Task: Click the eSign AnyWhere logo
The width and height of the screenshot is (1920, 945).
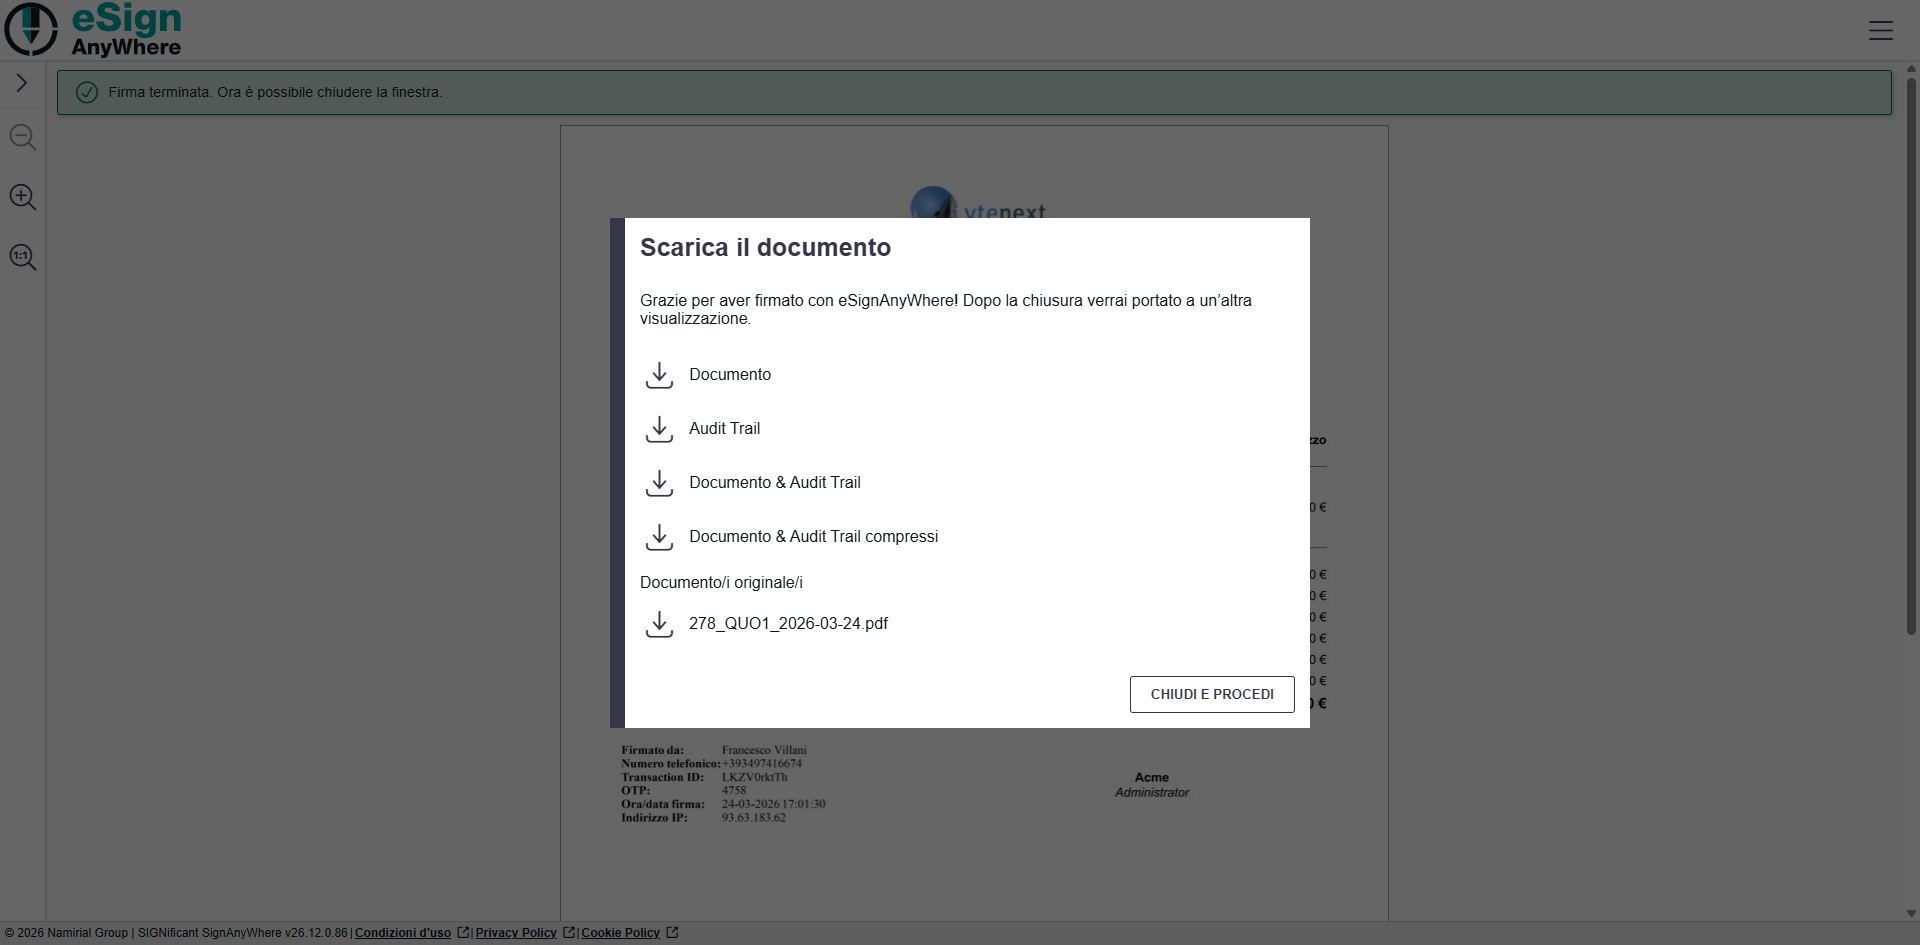Action: [93, 30]
